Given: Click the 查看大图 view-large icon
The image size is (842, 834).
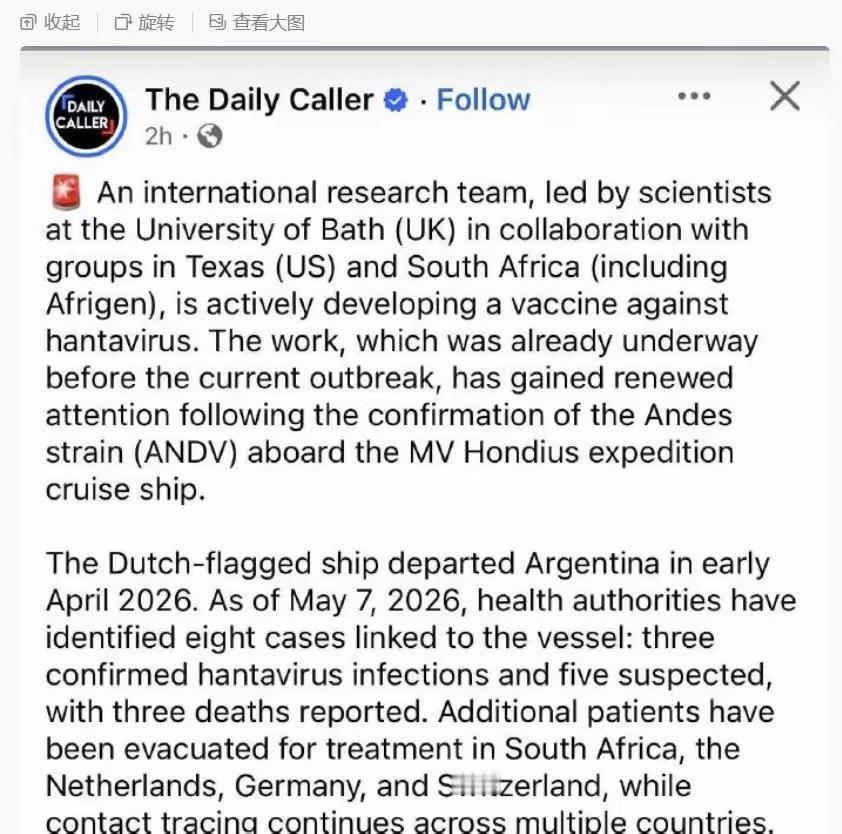Looking at the screenshot, I should click(217, 22).
